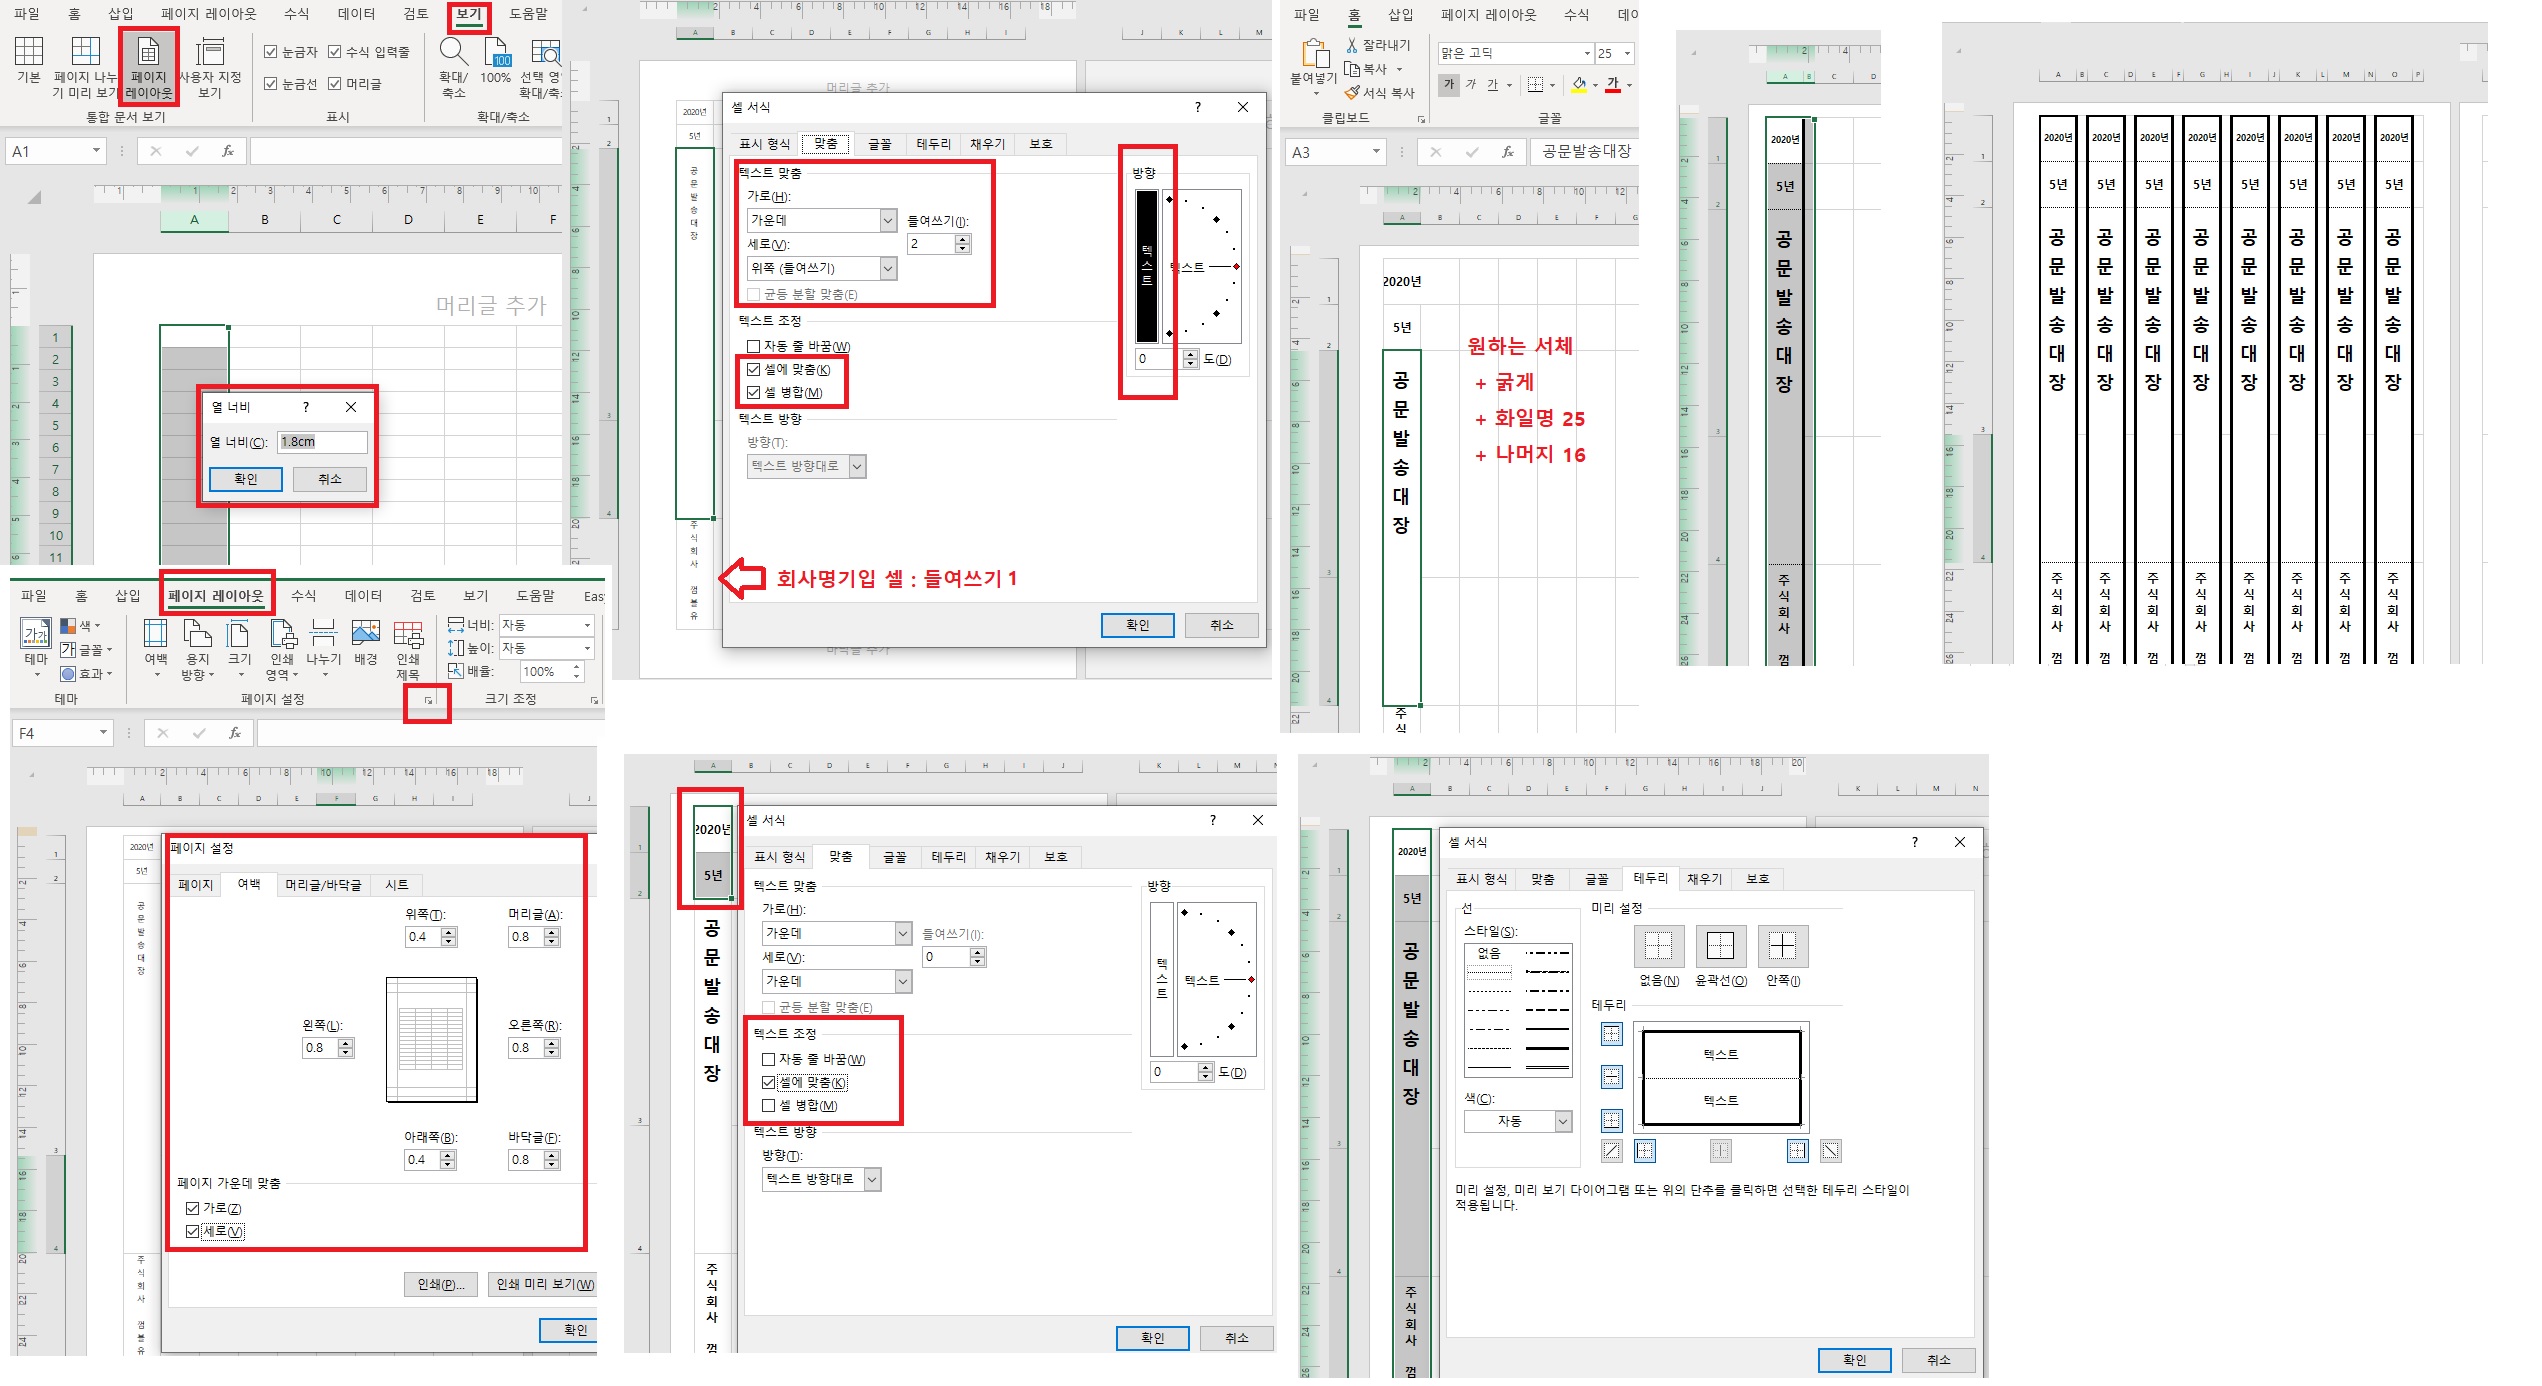Click the 붙여넣기 clipboard icon
This screenshot has width=2542, height=1386.
[x=1314, y=56]
